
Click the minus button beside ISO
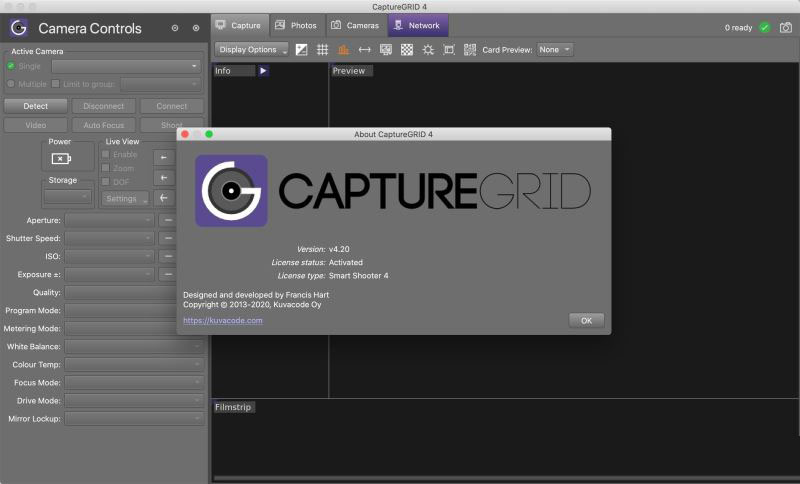tap(167, 256)
